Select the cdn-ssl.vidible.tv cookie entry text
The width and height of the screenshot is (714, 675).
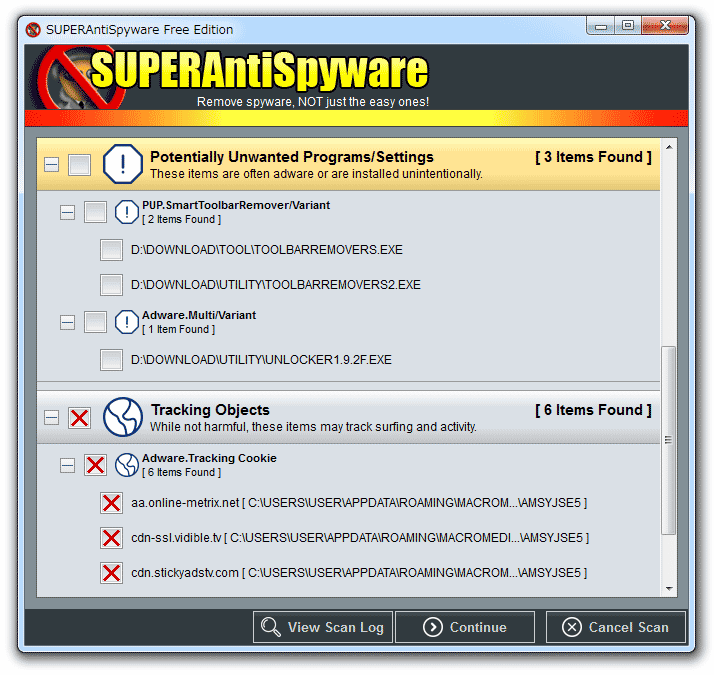coord(360,538)
